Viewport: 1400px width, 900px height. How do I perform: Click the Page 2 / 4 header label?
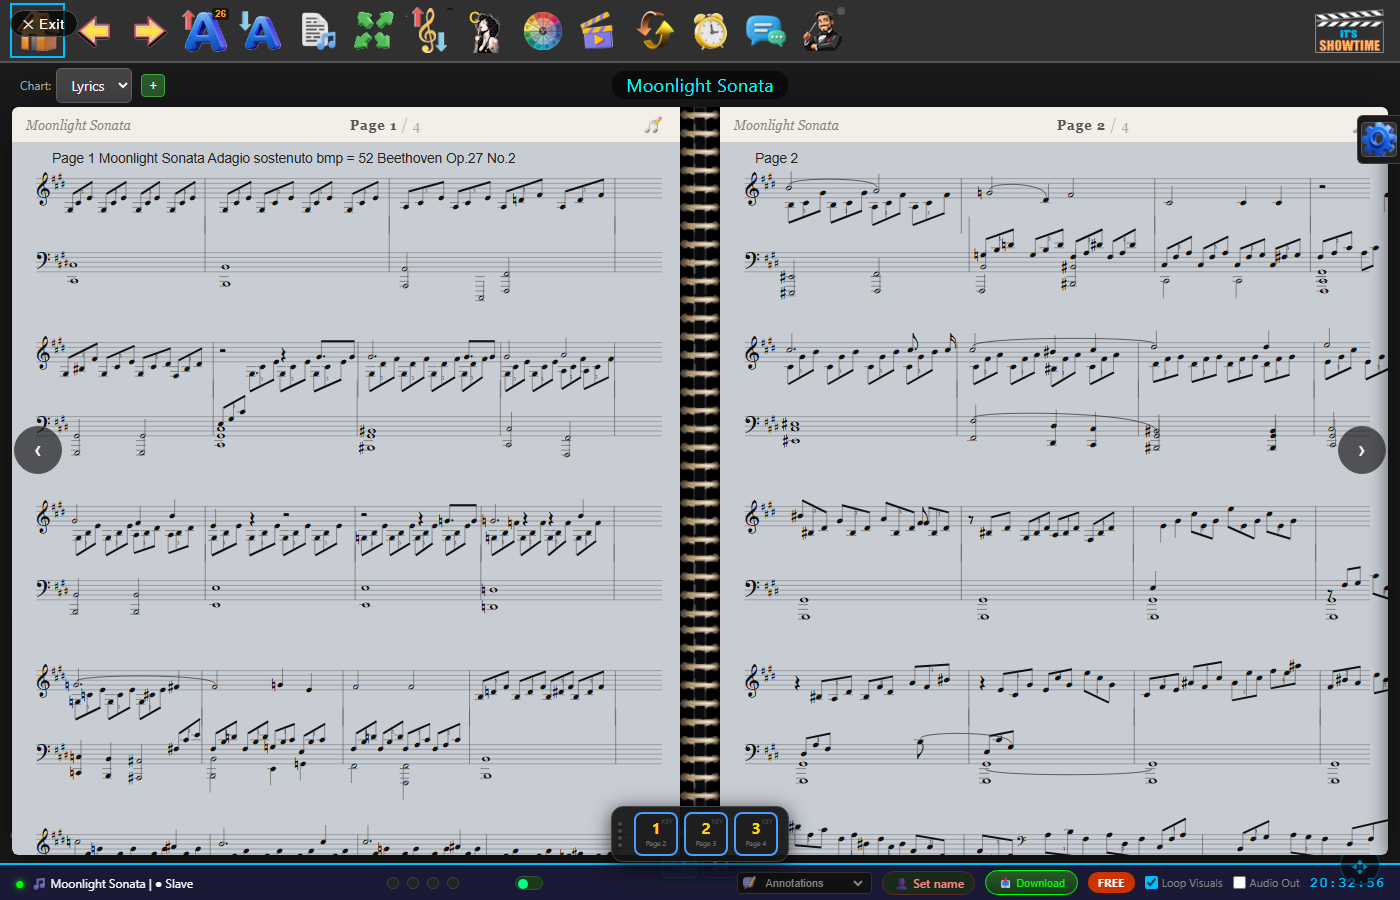[1092, 126]
